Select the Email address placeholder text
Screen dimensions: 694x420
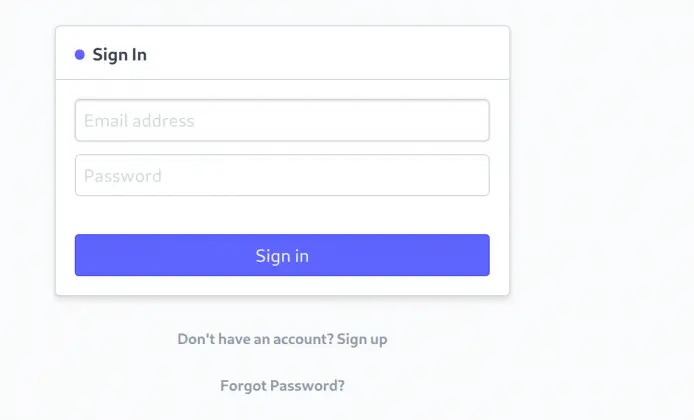139,121
